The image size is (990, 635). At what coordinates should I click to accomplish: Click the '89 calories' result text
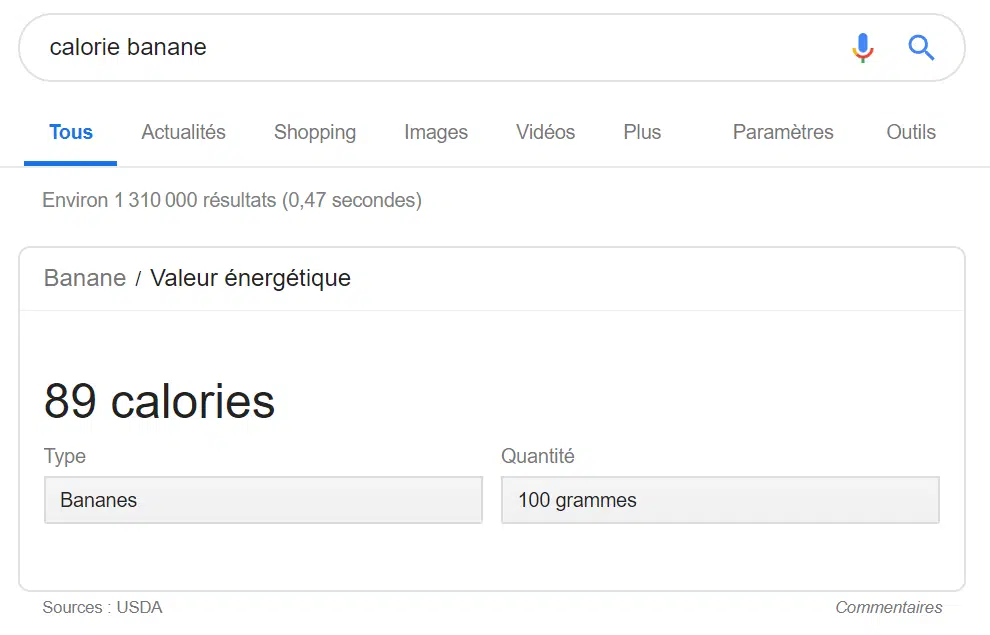[160, 402]
